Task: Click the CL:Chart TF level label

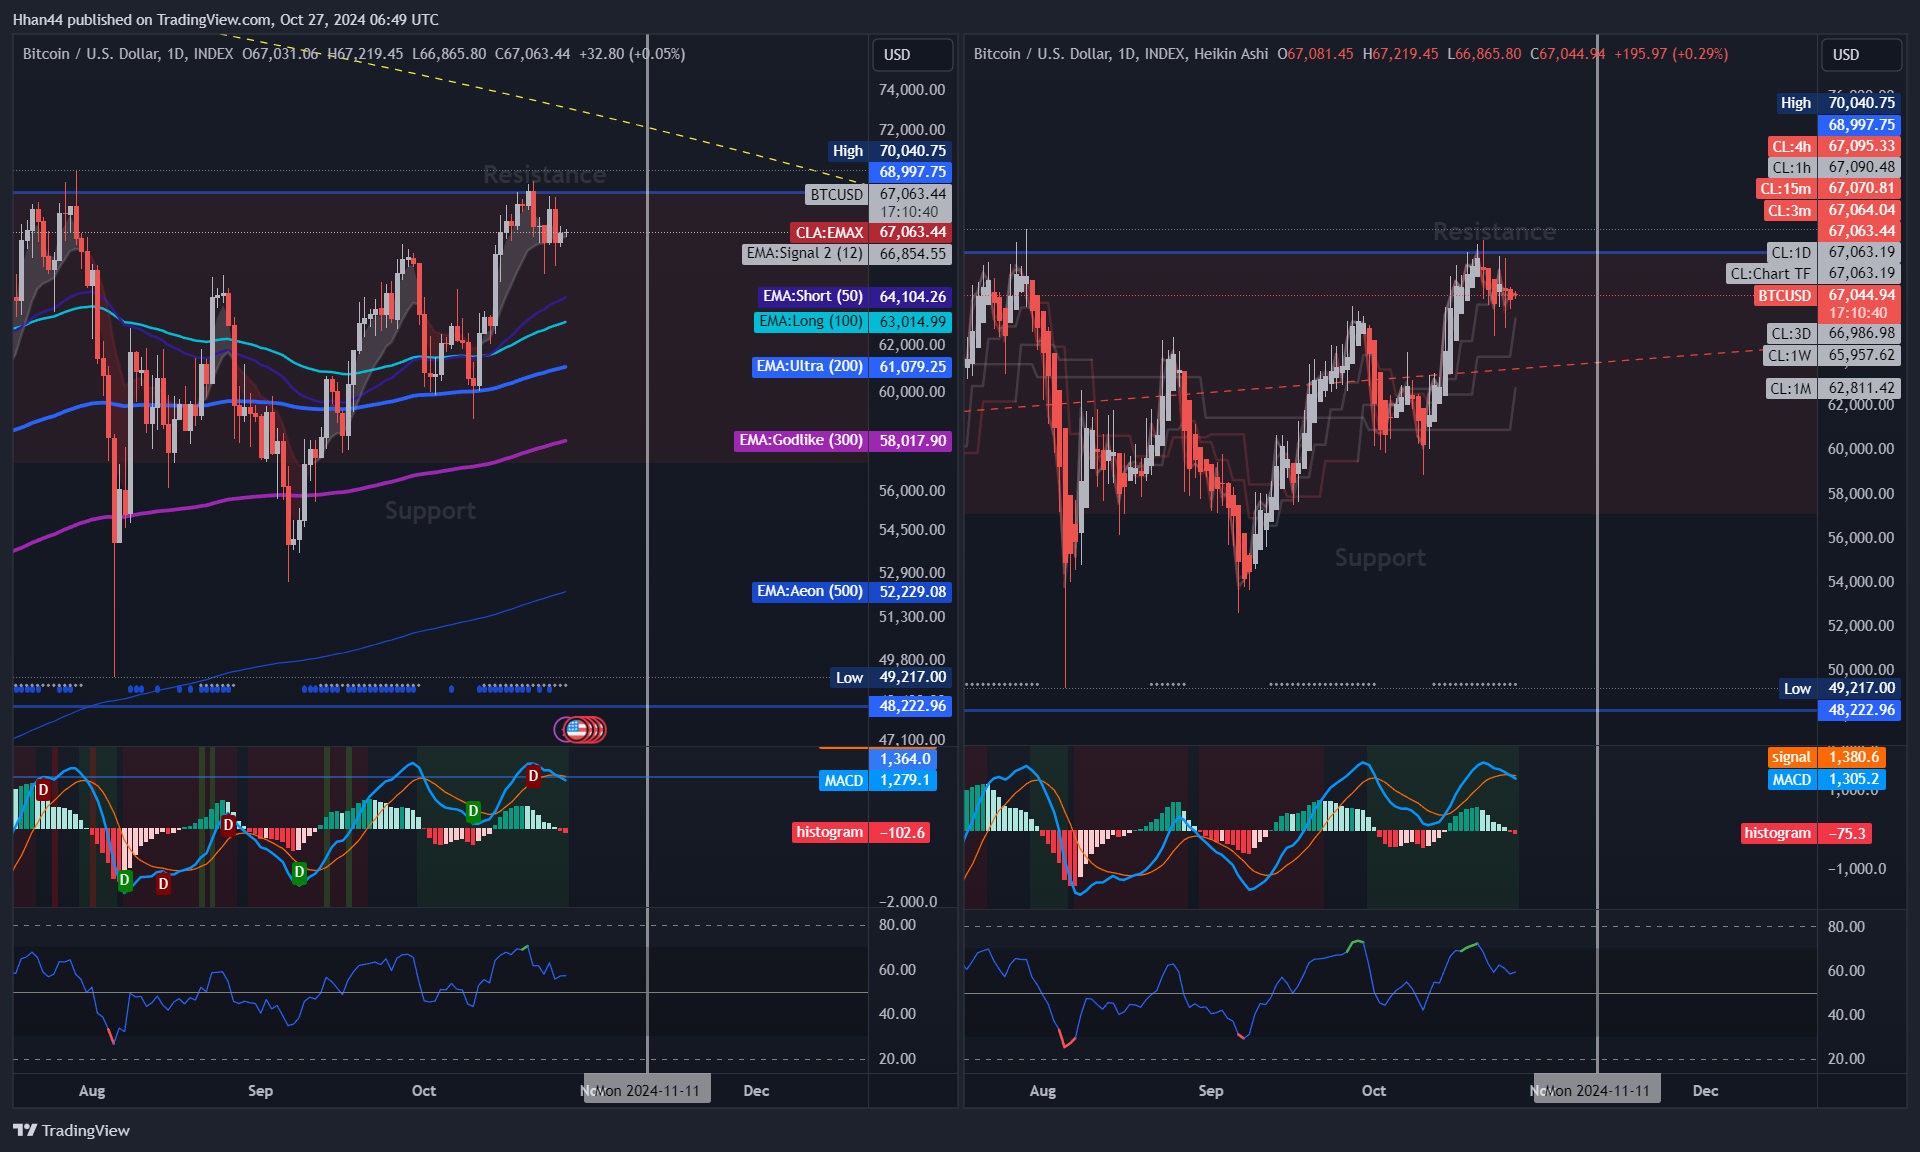Action: pos(1812,274)
